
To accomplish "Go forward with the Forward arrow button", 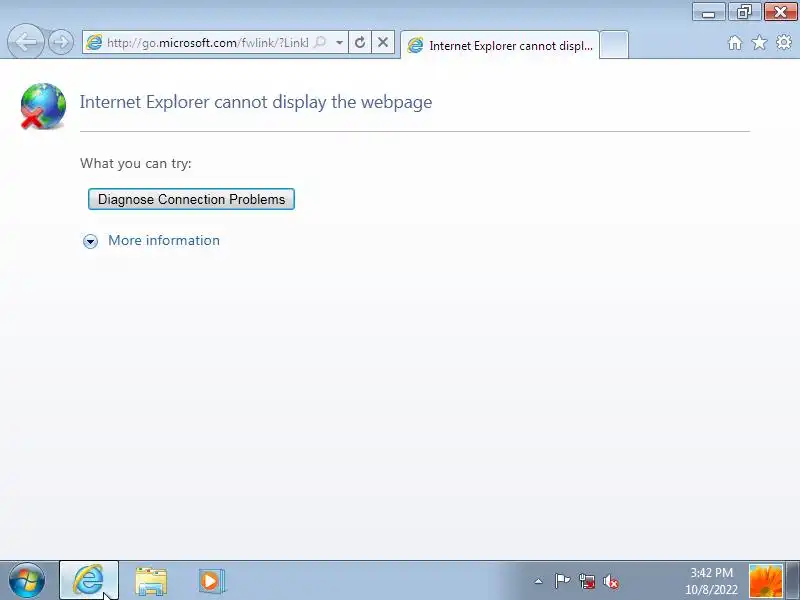I will (61, 42).
